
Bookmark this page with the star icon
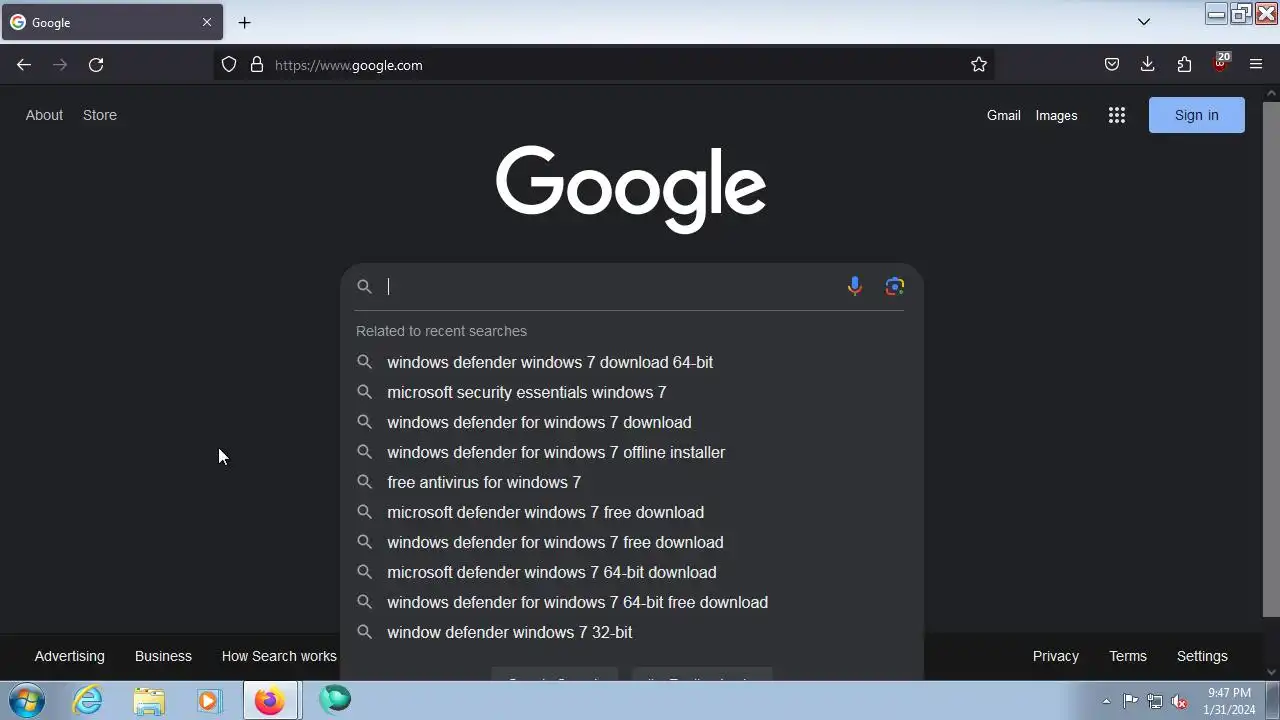click(979, 65)
